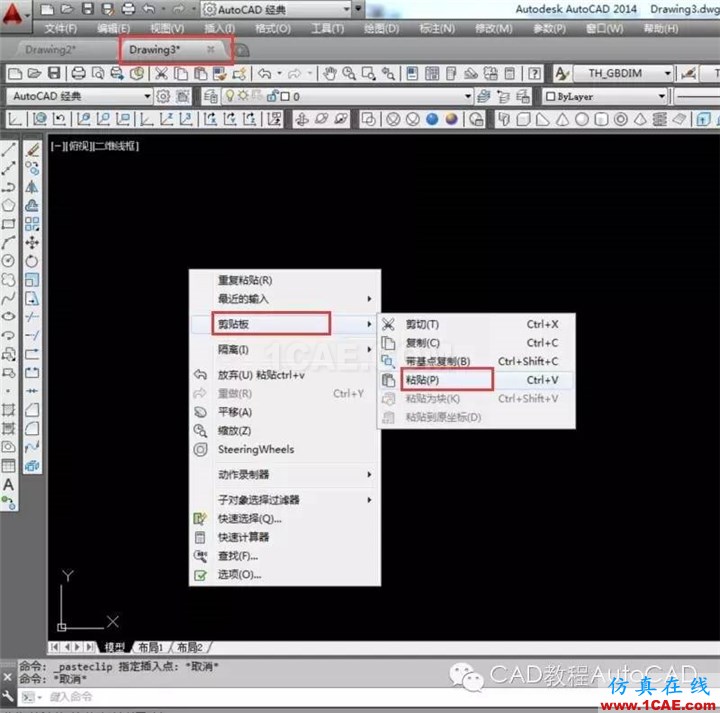The width and height of the screenshot is (720, 713).
Task: Open the AutoCAD 经典 workspace dropdown in title bar
Action: [x=346, y=9]
